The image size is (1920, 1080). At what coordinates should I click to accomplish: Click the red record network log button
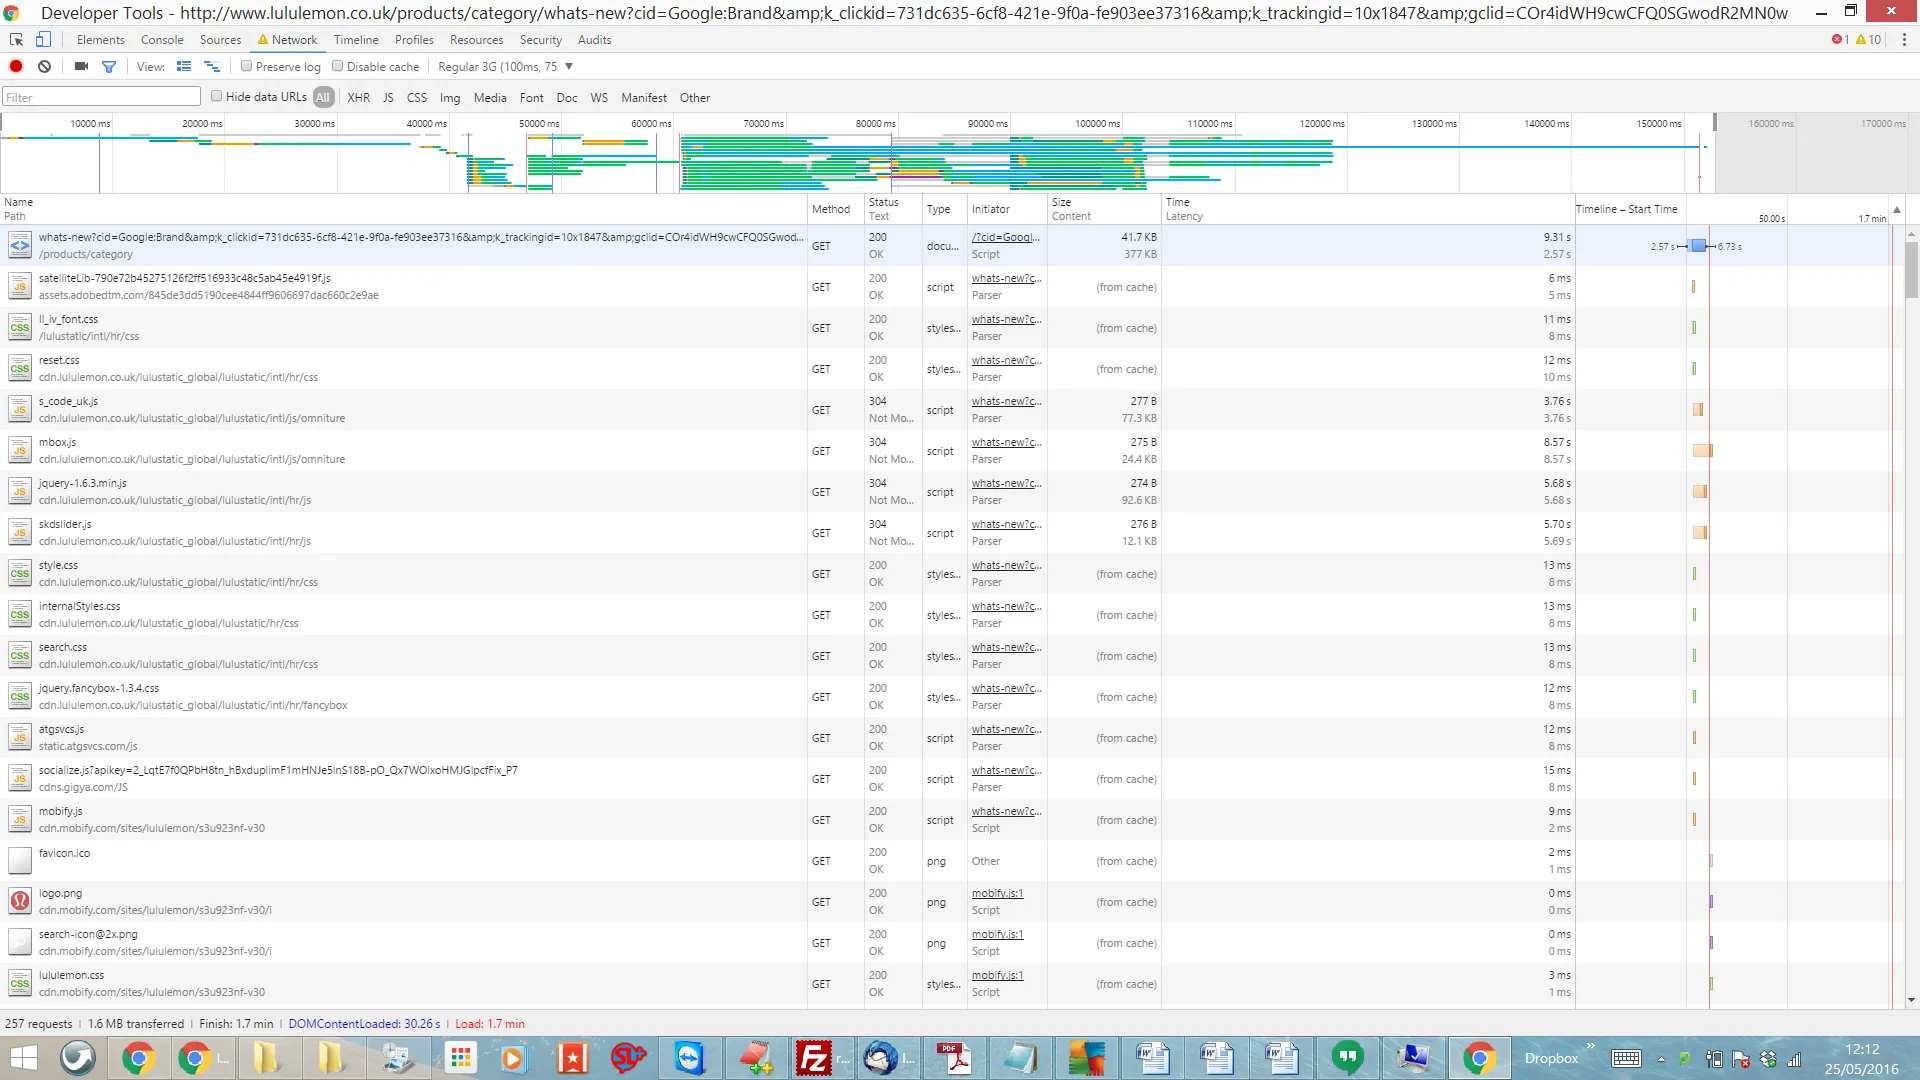pyautogui.click(x=16, y=67)
